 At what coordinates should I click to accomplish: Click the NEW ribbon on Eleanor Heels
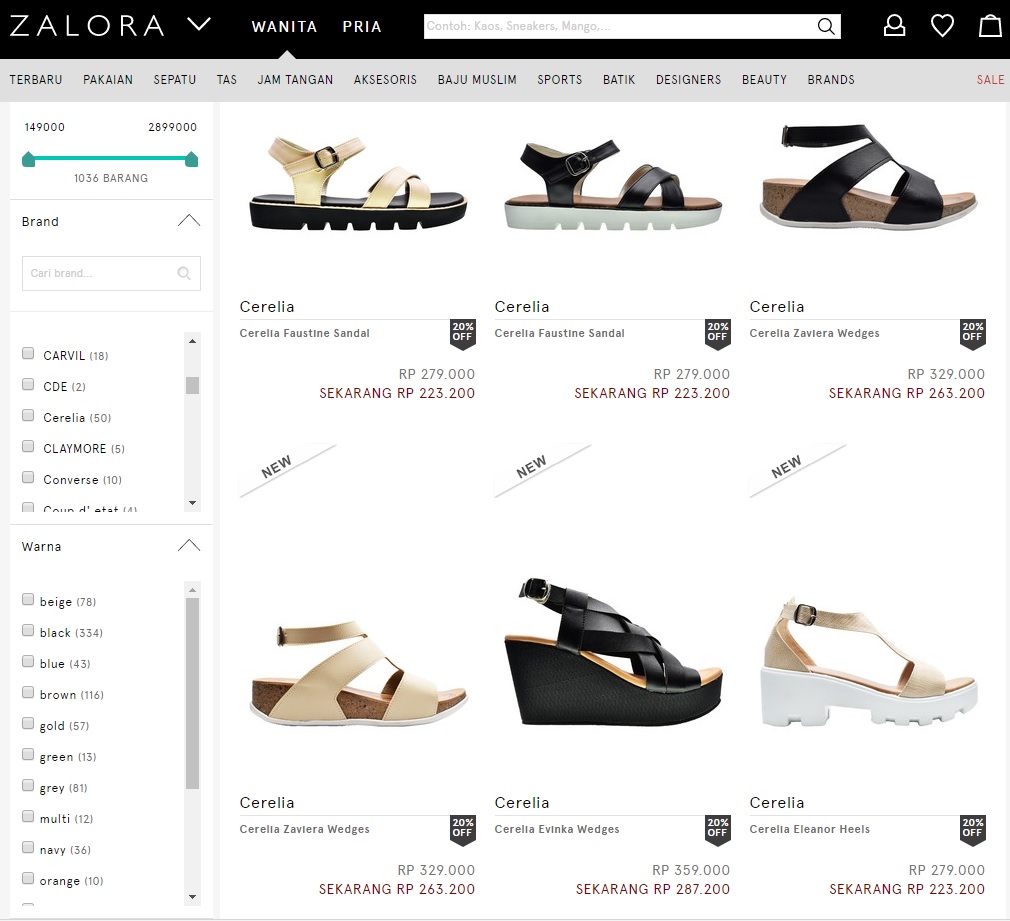[786, 467]
